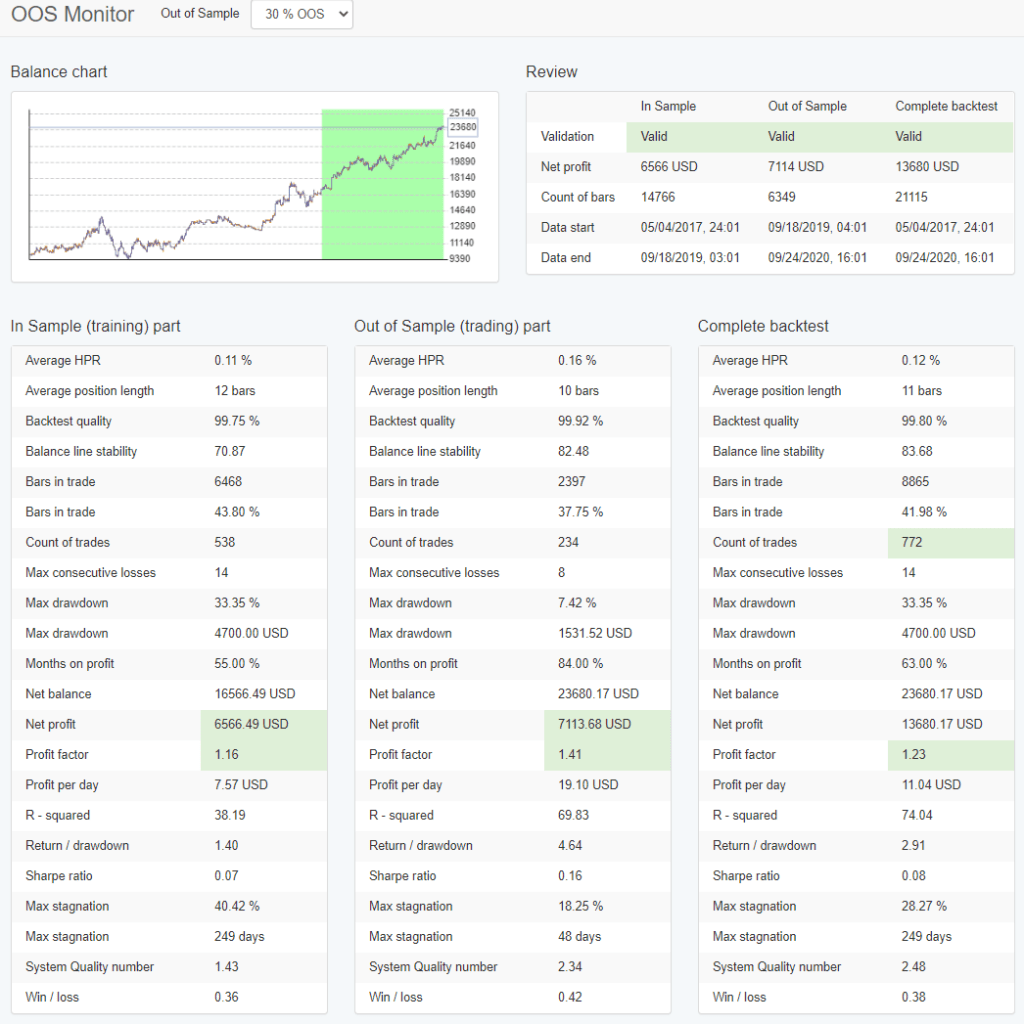The image size is (1024, 1024).
Task: Click the Out of Sample (trading) part heading
Action: click(x=452, y=326)
